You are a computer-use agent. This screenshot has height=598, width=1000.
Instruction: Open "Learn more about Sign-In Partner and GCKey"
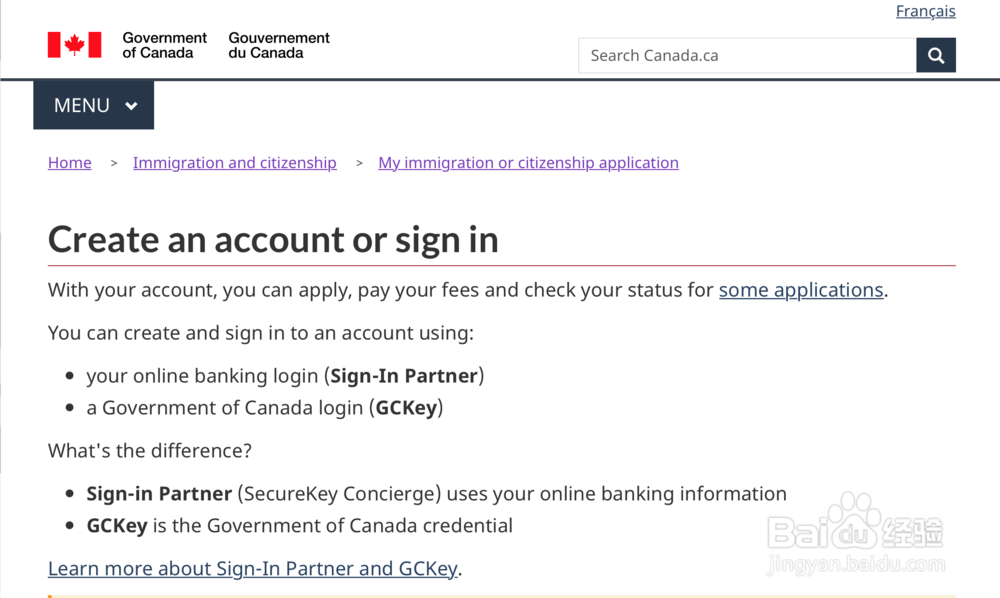pos(253,569)
